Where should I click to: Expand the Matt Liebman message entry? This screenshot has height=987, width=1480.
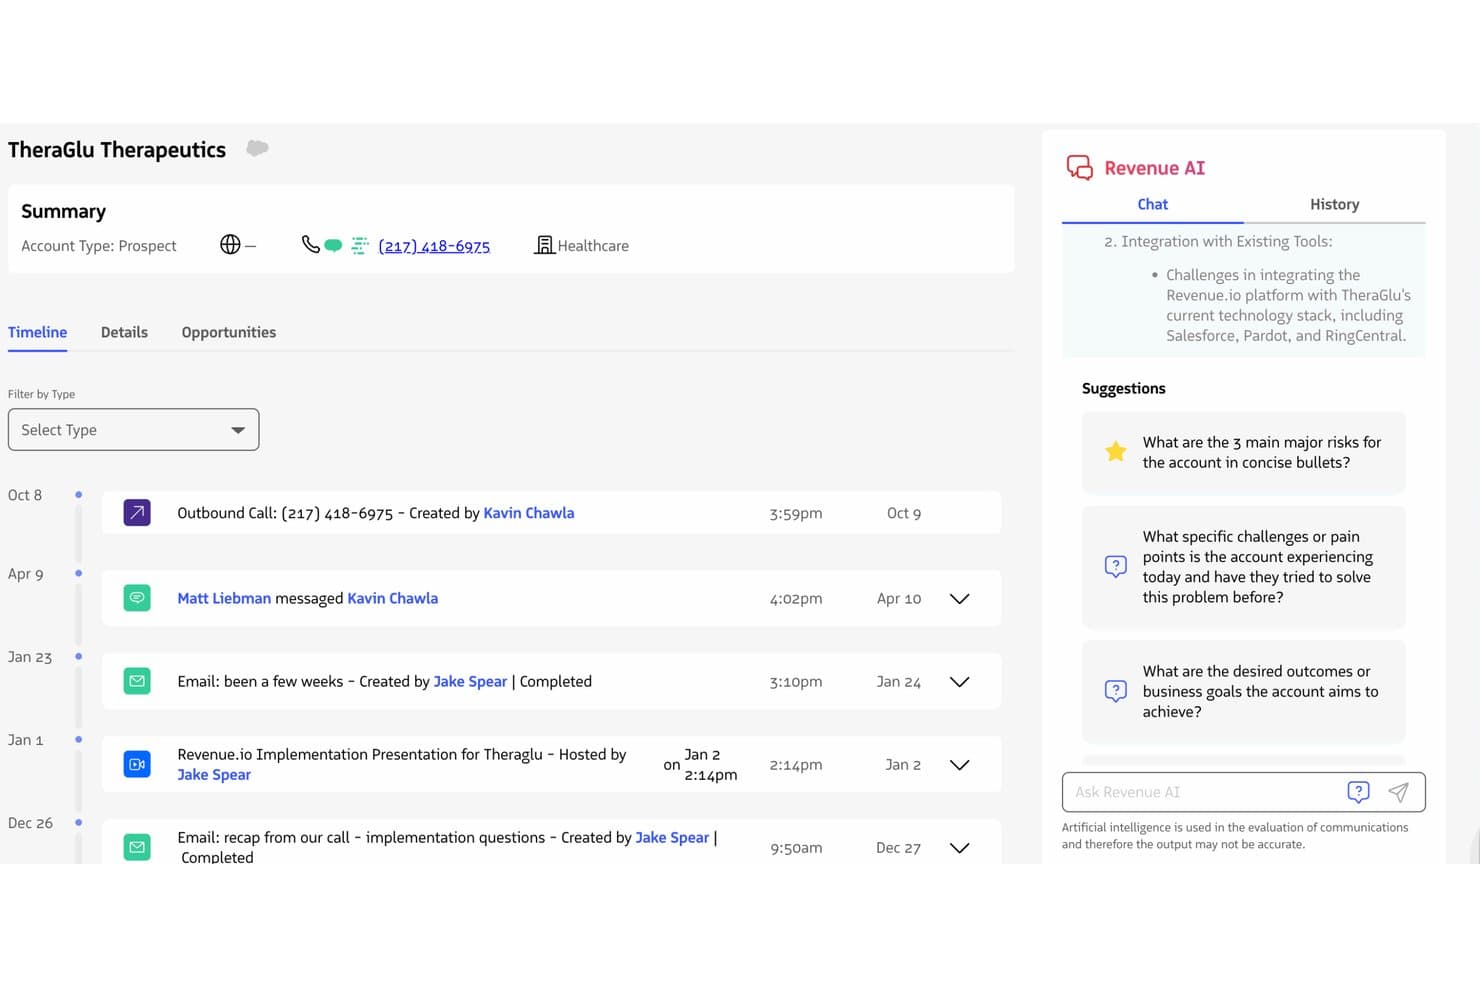point(959,598)
